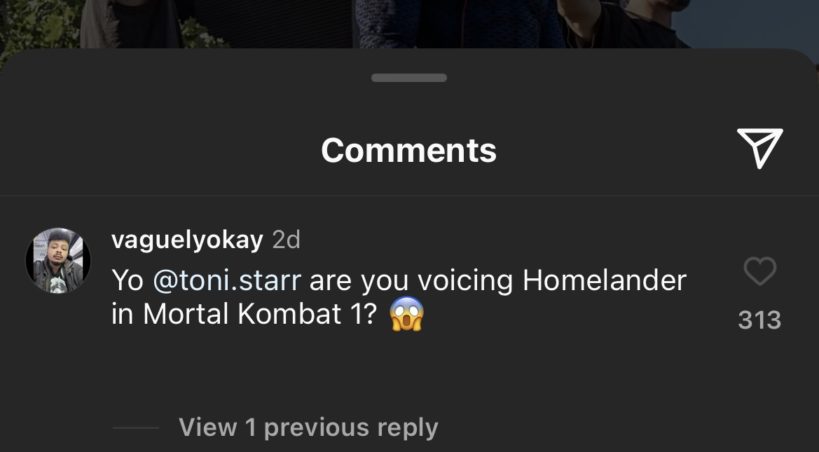Select the 2d timestamp next to the username
Screen dimensions: 819x452
coord(286,240)
